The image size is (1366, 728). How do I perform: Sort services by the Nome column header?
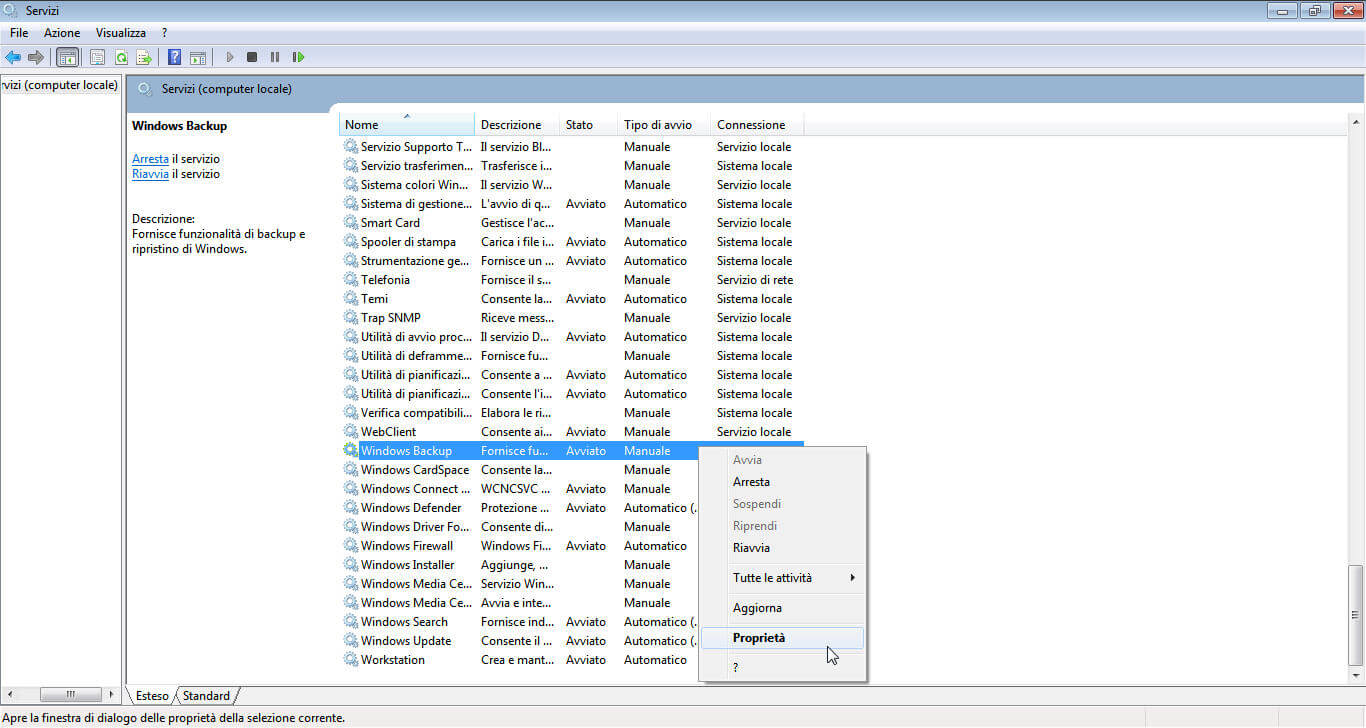tap(407, 125)
